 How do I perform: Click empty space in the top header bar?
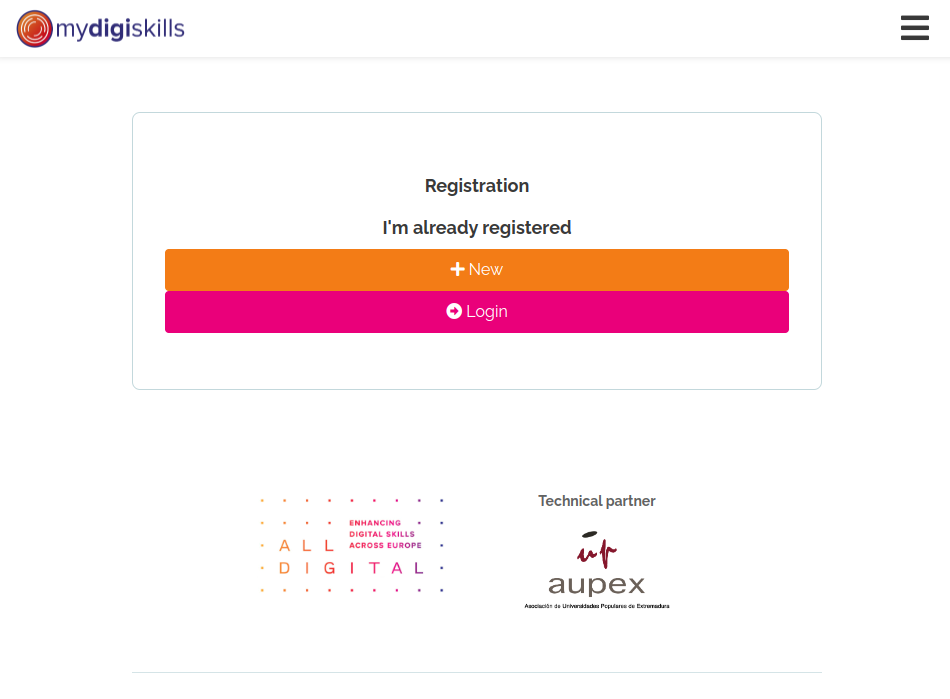540,28
